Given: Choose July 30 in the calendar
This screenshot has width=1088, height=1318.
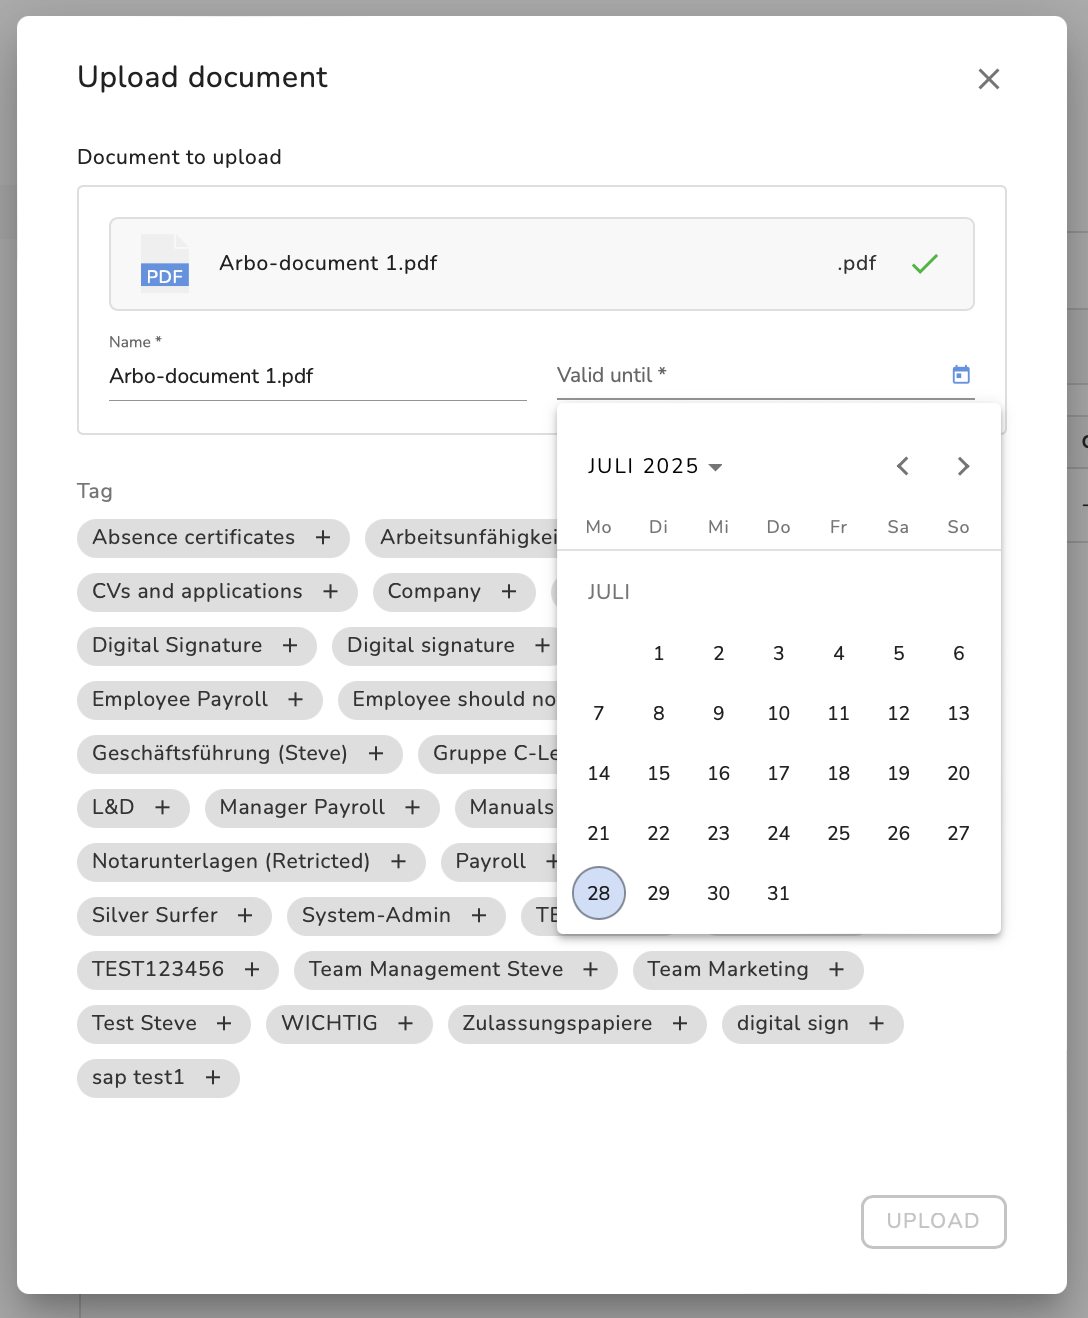Looking at the screenshot, I should click(719, 893).
